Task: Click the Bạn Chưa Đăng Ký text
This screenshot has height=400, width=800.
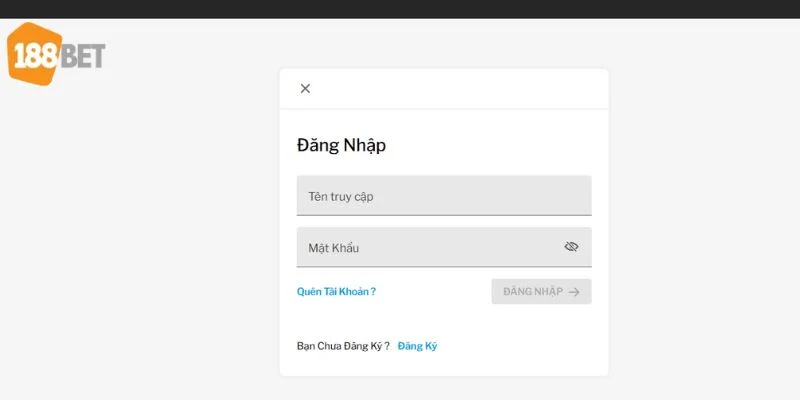Action: pyautogui.click(x=342, y=346)
